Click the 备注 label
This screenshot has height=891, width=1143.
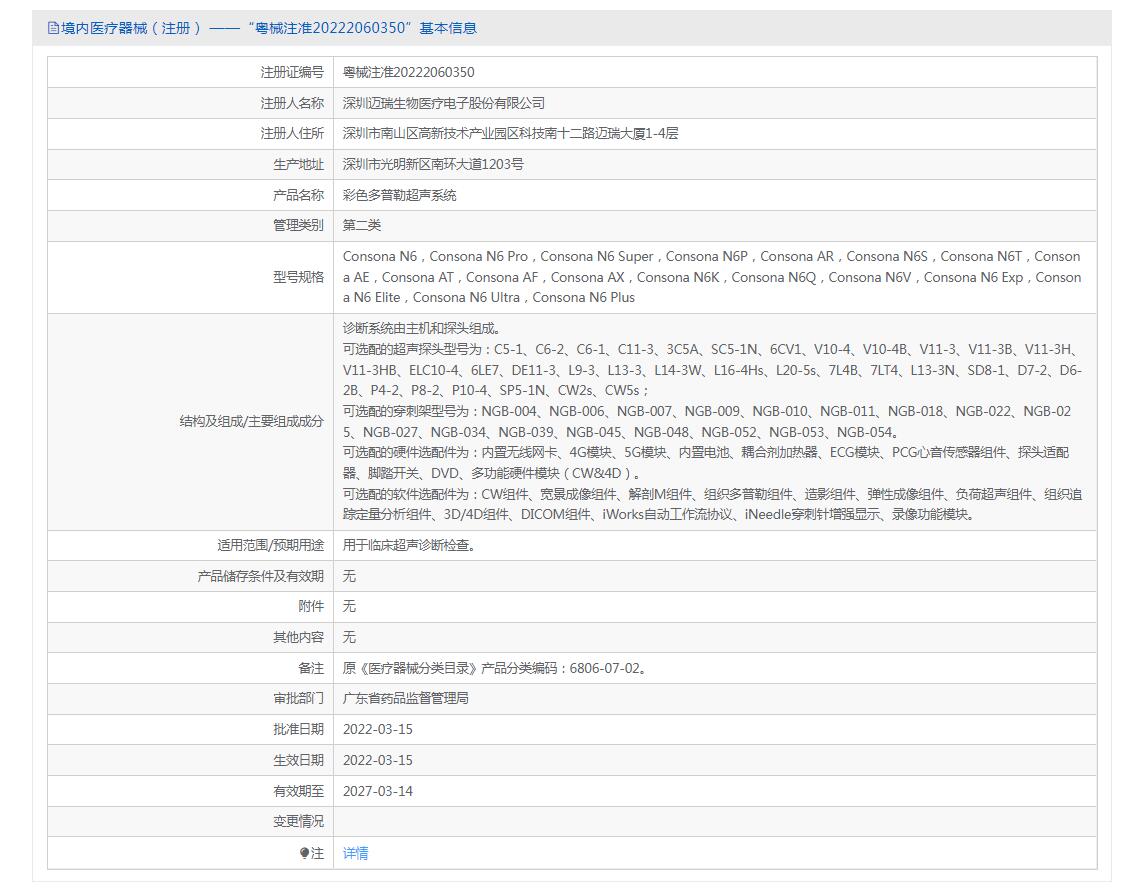[311, 668]
